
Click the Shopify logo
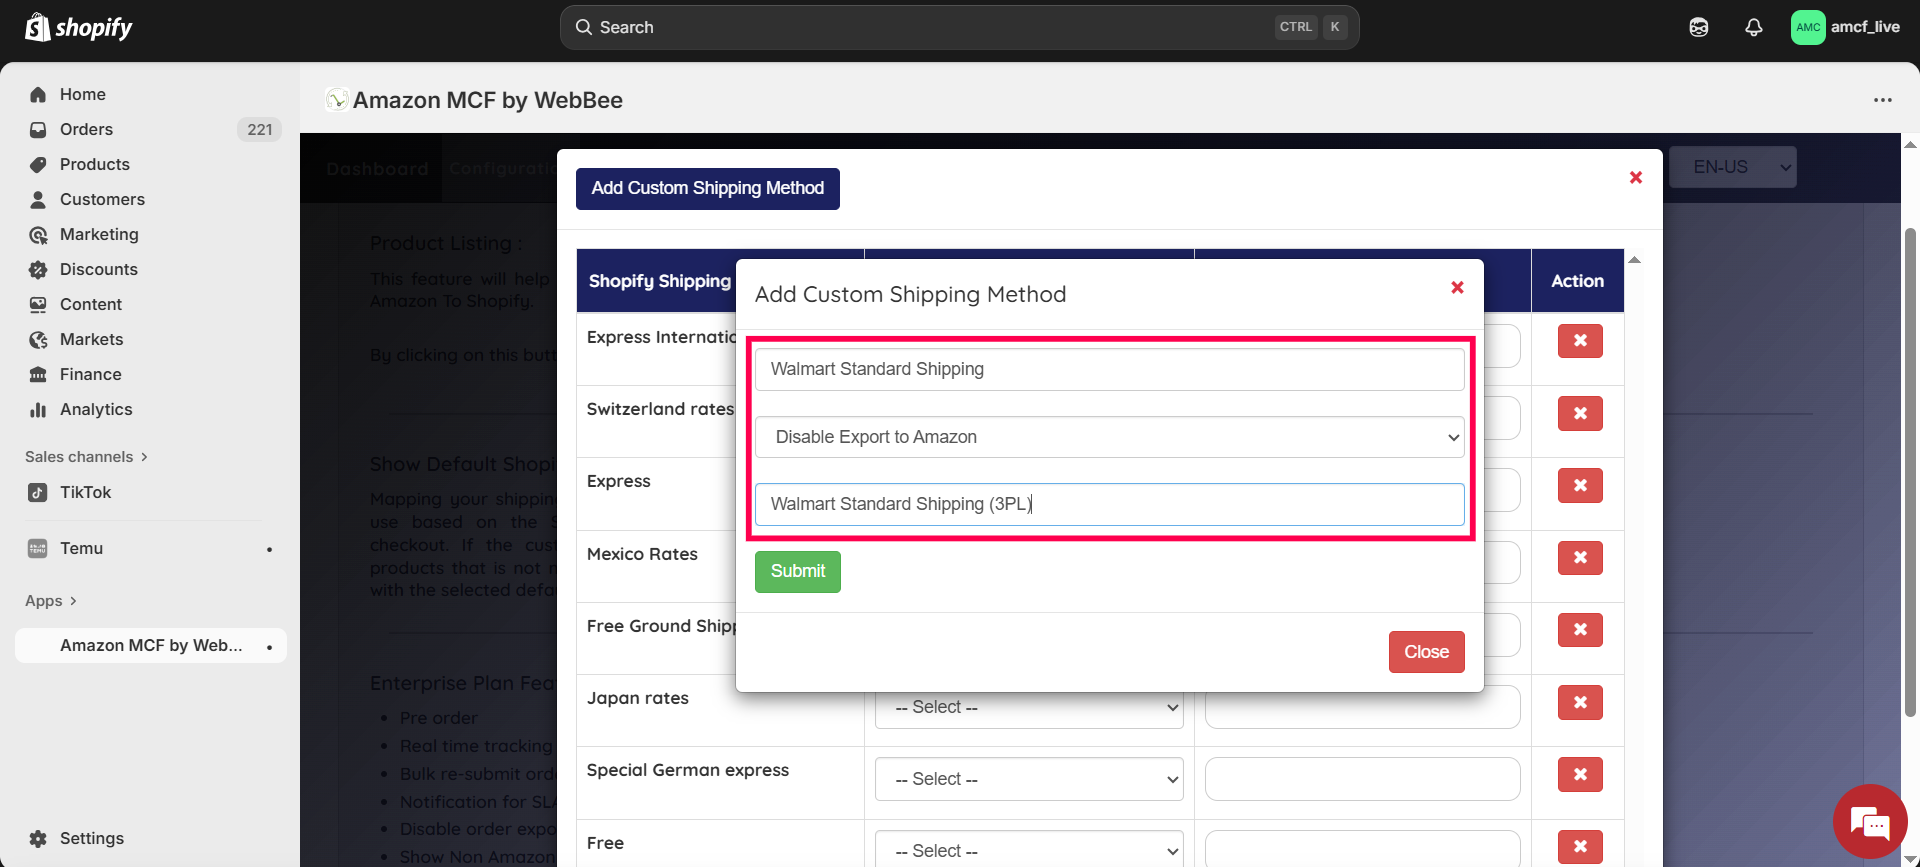[79, 28]
